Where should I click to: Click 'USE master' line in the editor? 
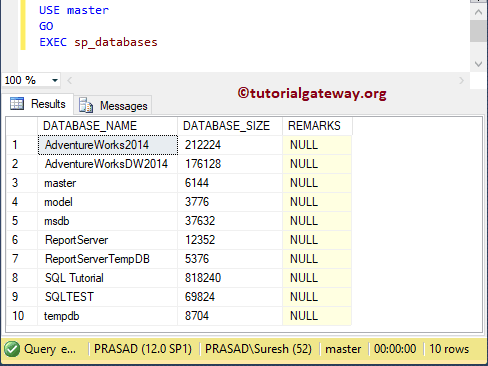tap(74, 10)
